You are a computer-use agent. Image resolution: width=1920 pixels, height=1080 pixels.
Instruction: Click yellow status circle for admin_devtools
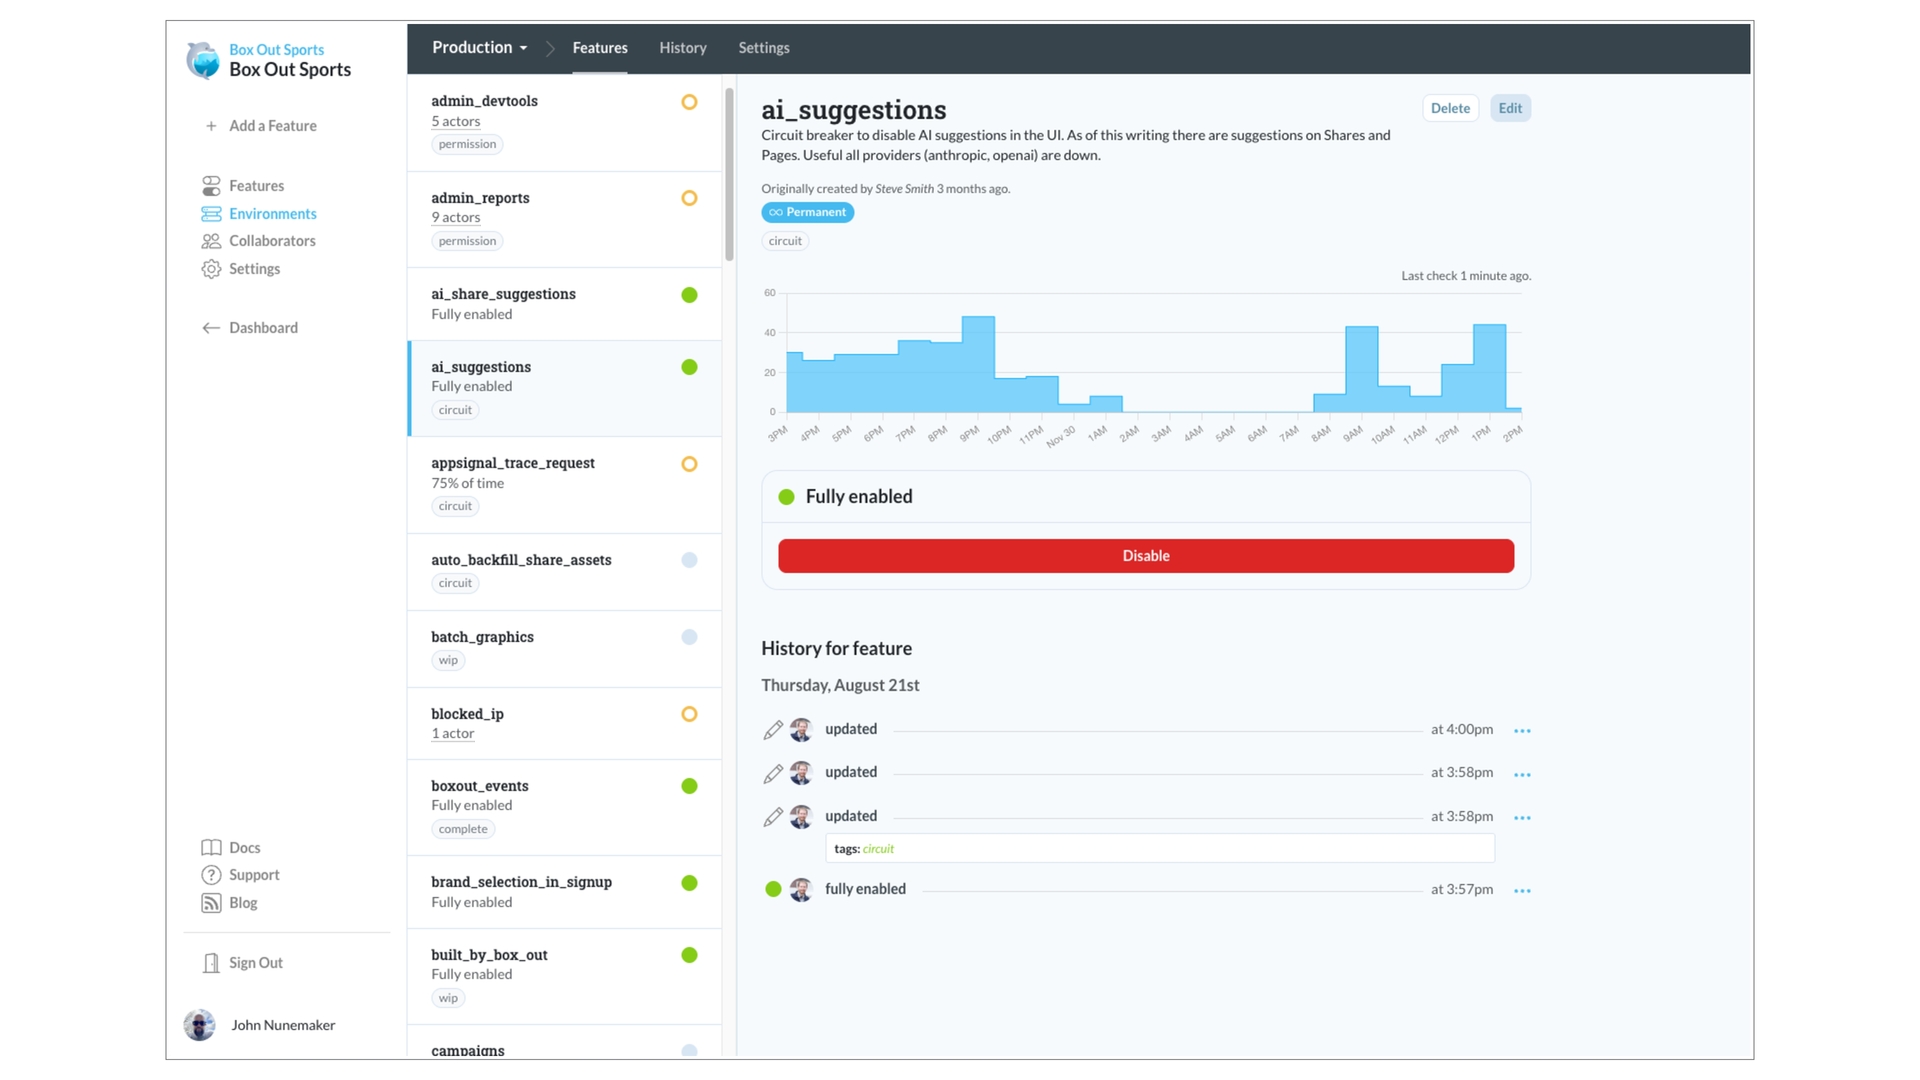tap(689, 102)
